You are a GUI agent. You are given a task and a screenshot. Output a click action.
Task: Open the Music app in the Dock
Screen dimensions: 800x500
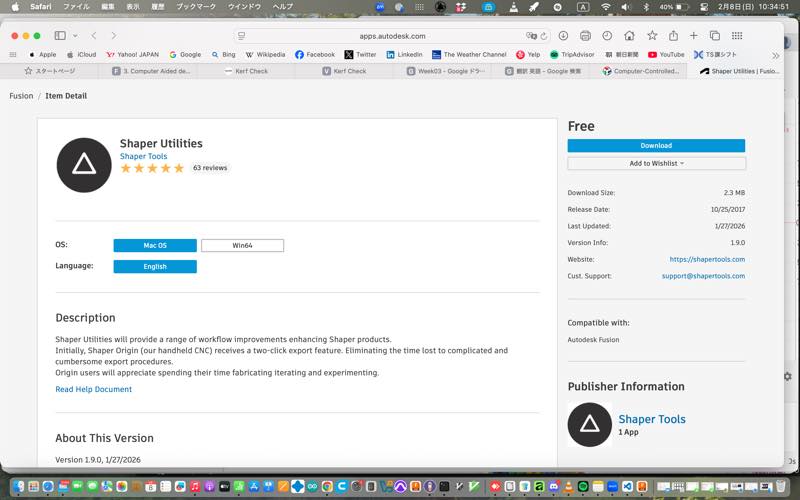tap(195, 486)
